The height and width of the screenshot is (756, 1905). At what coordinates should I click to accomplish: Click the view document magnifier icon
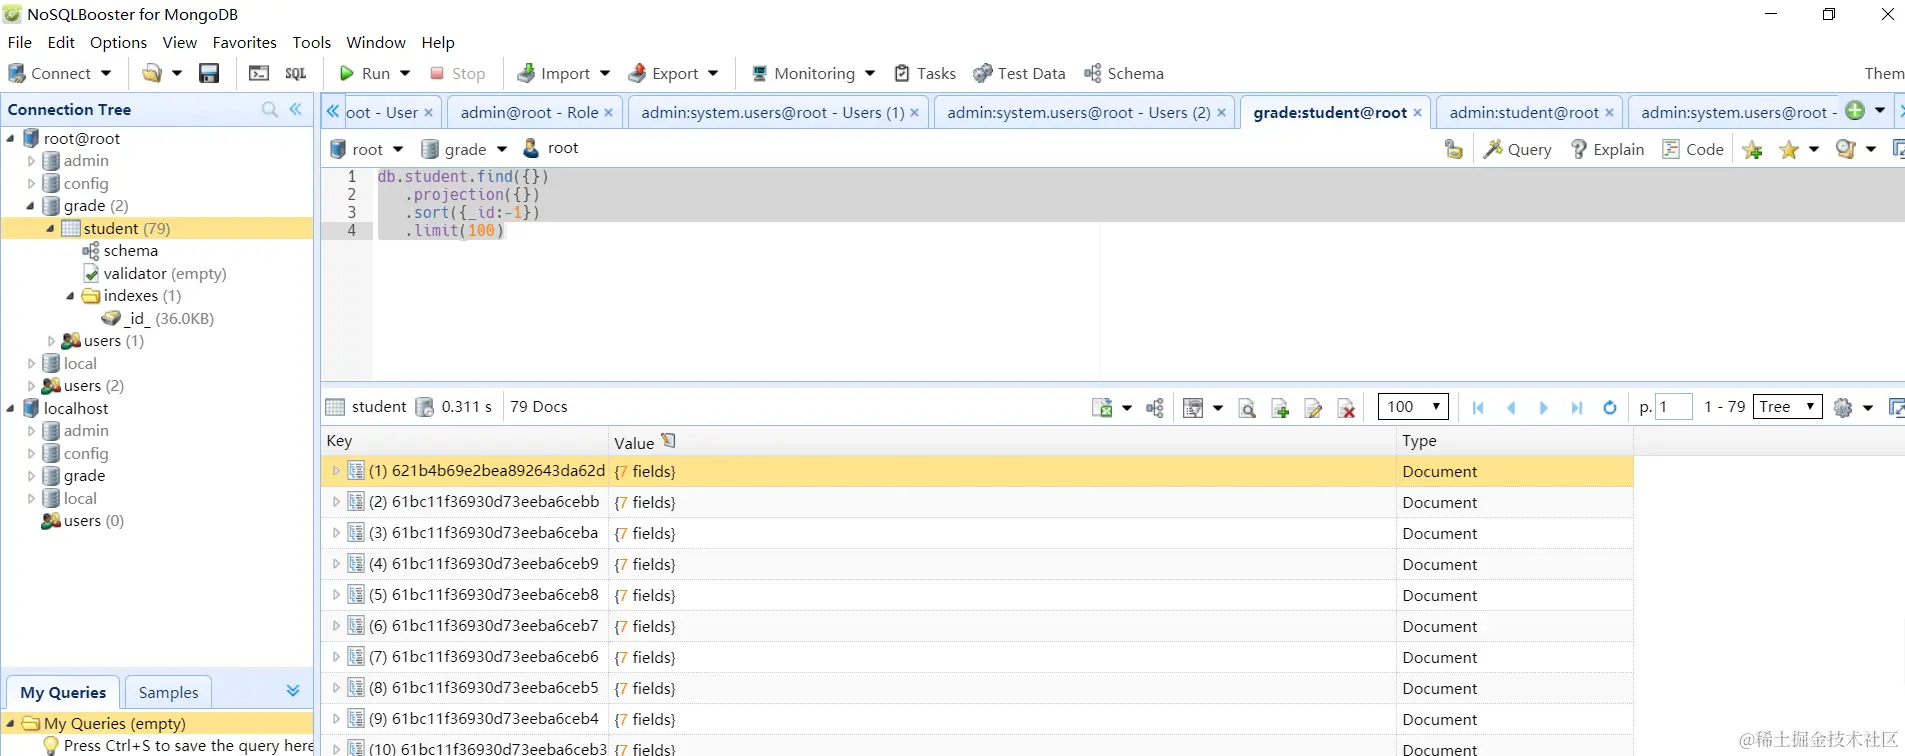click(x=1247, y=408)
